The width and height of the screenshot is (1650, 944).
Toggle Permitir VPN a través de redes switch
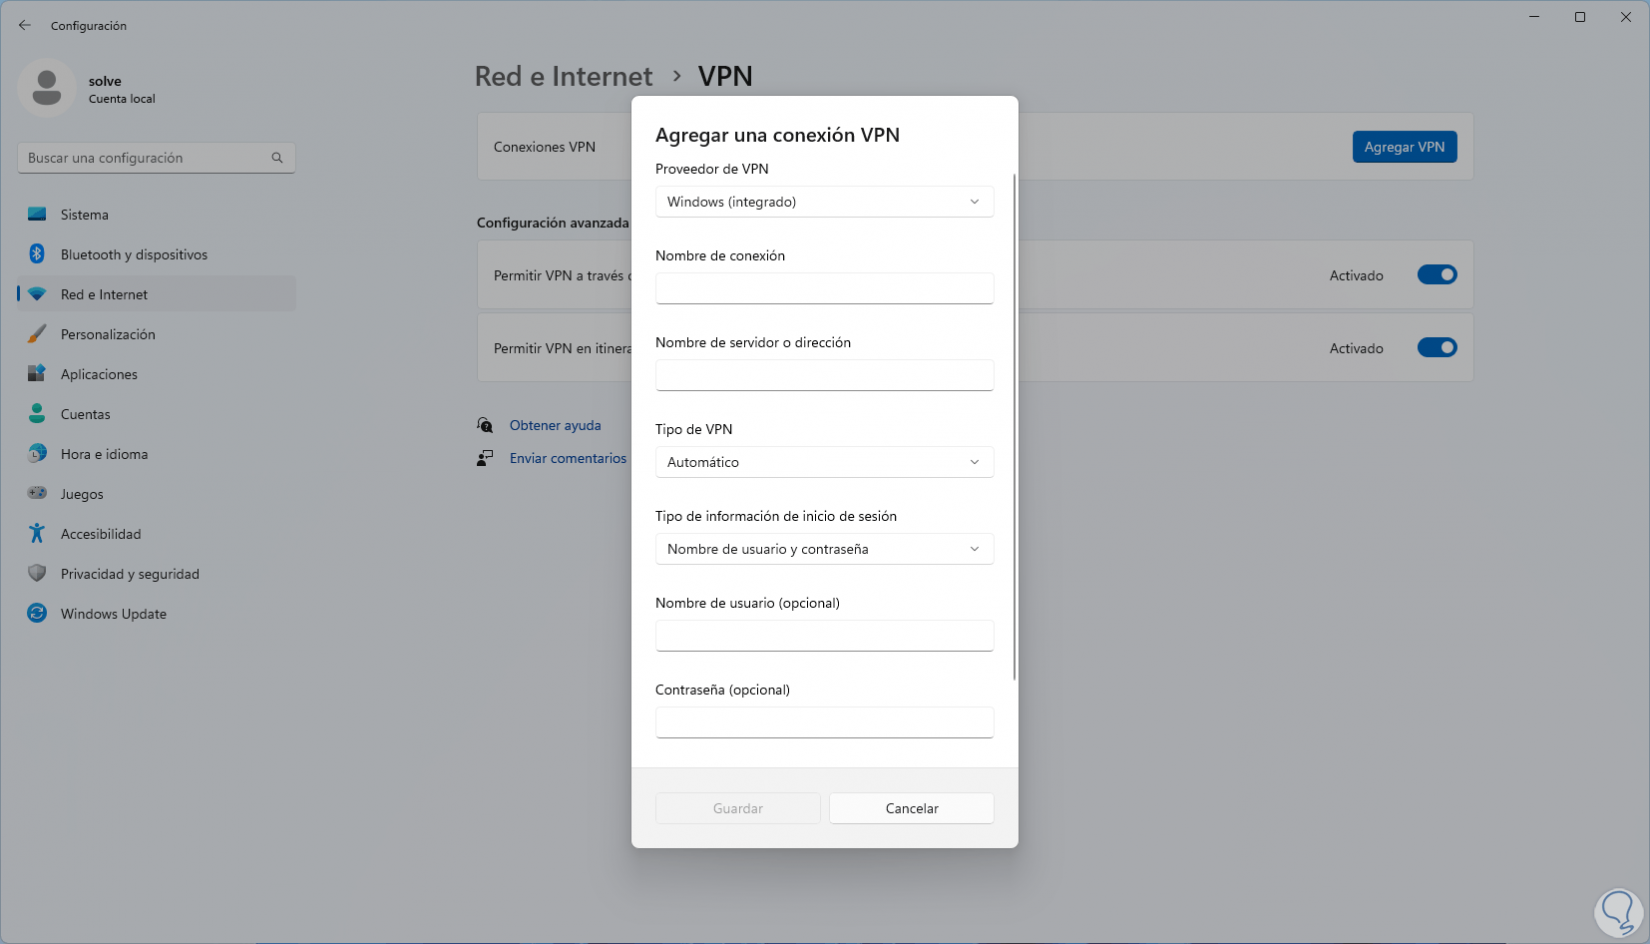pyautogui.click(x=1437, y=275)
